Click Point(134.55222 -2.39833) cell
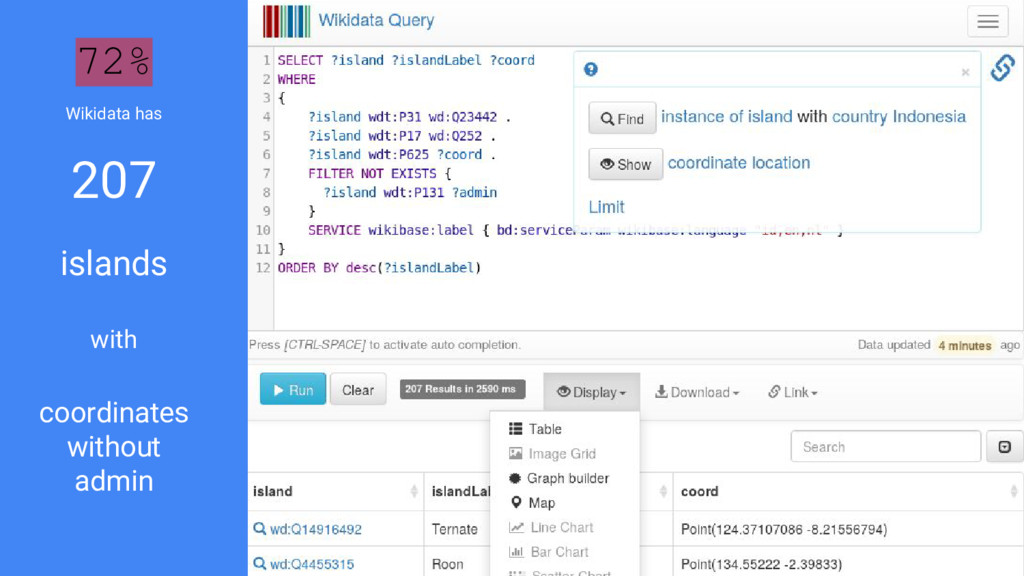Screen dimensions: 1024x576 coord(761,564)
